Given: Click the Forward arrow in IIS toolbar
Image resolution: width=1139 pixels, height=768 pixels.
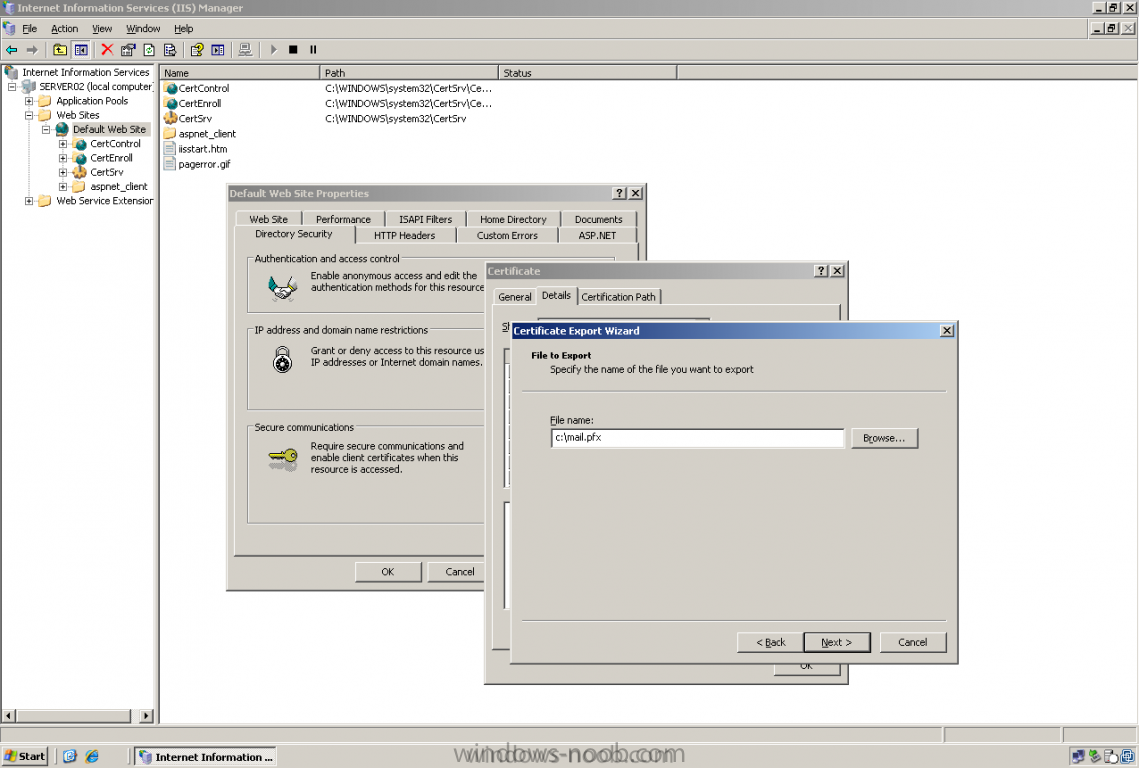Looking at the screenshot, I should click(32, 50).
